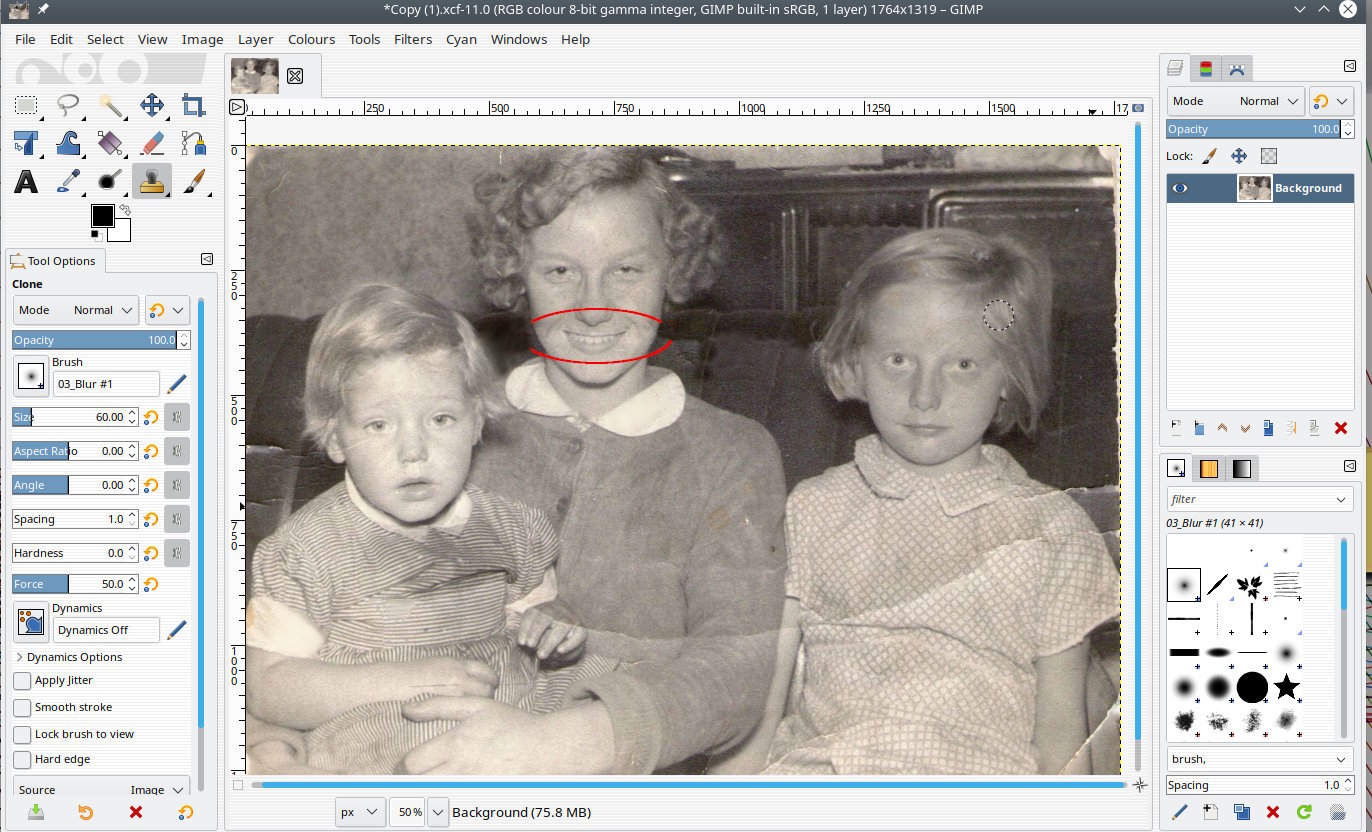
Task: Choose the Text tool
Action: tap(26, 181)
